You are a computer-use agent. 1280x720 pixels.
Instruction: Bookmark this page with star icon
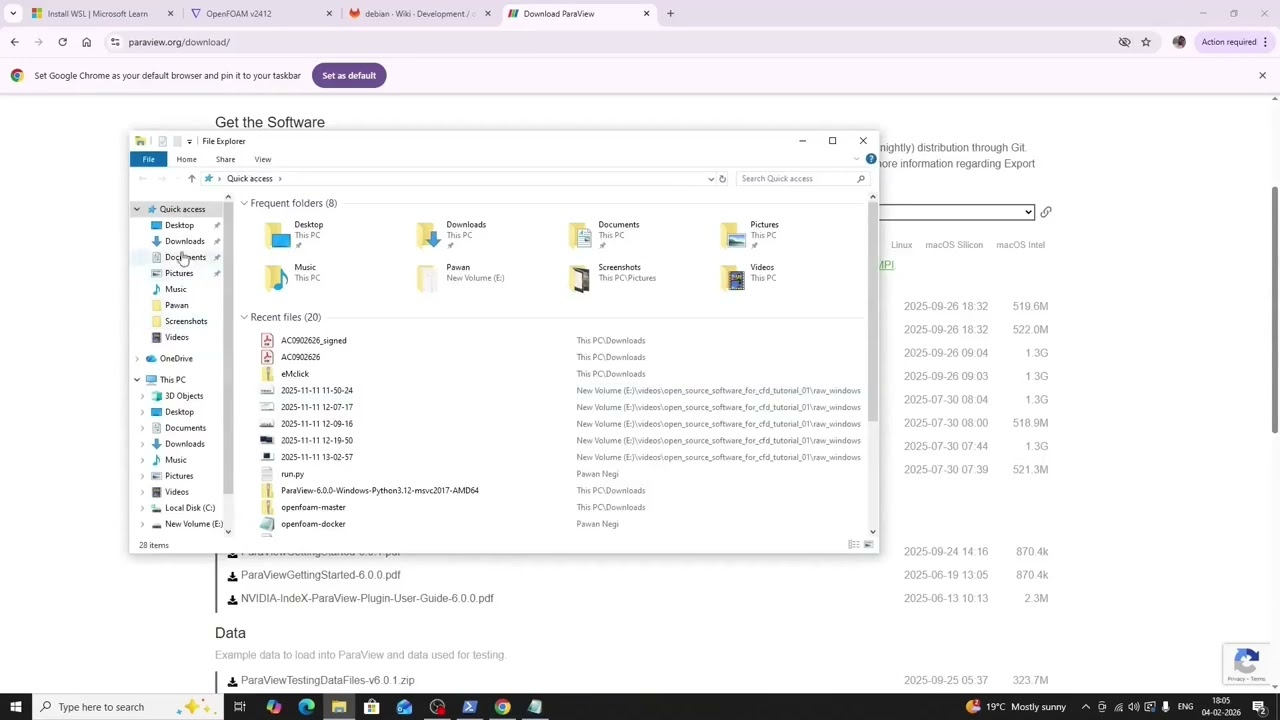[1146, 42]
